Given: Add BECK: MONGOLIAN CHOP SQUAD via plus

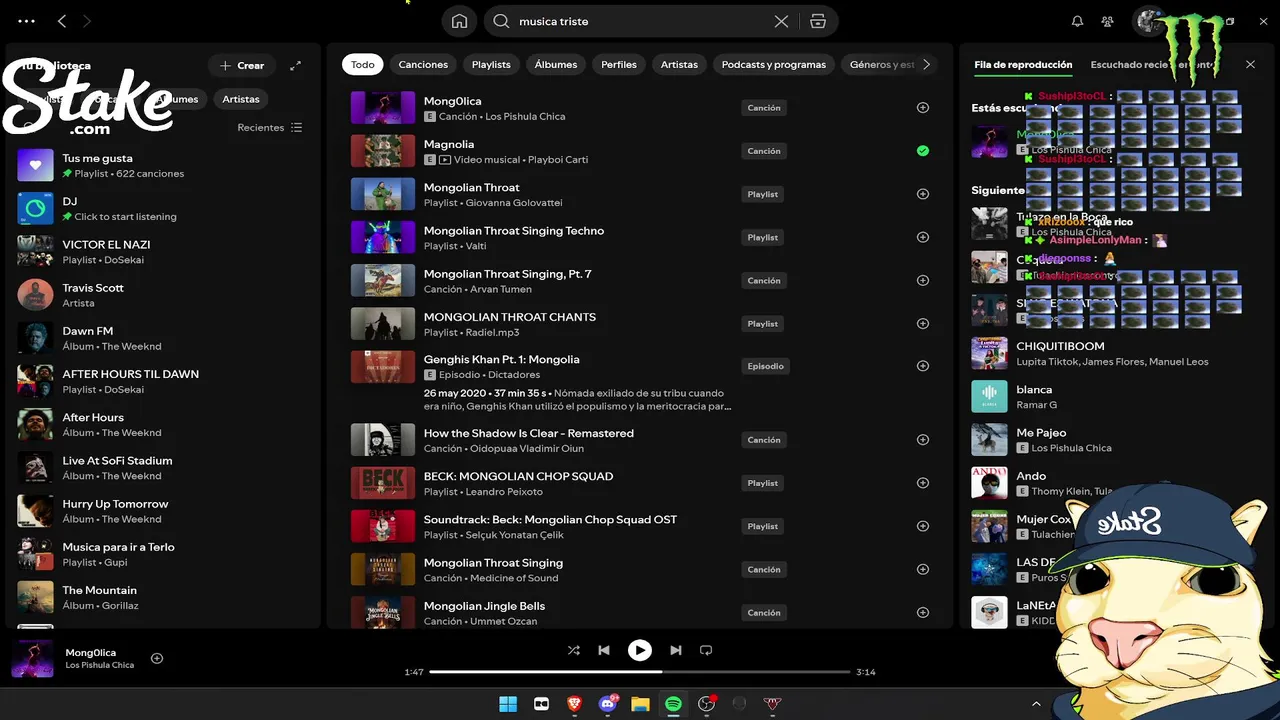Looking at the screenshot, I should 923,483.
